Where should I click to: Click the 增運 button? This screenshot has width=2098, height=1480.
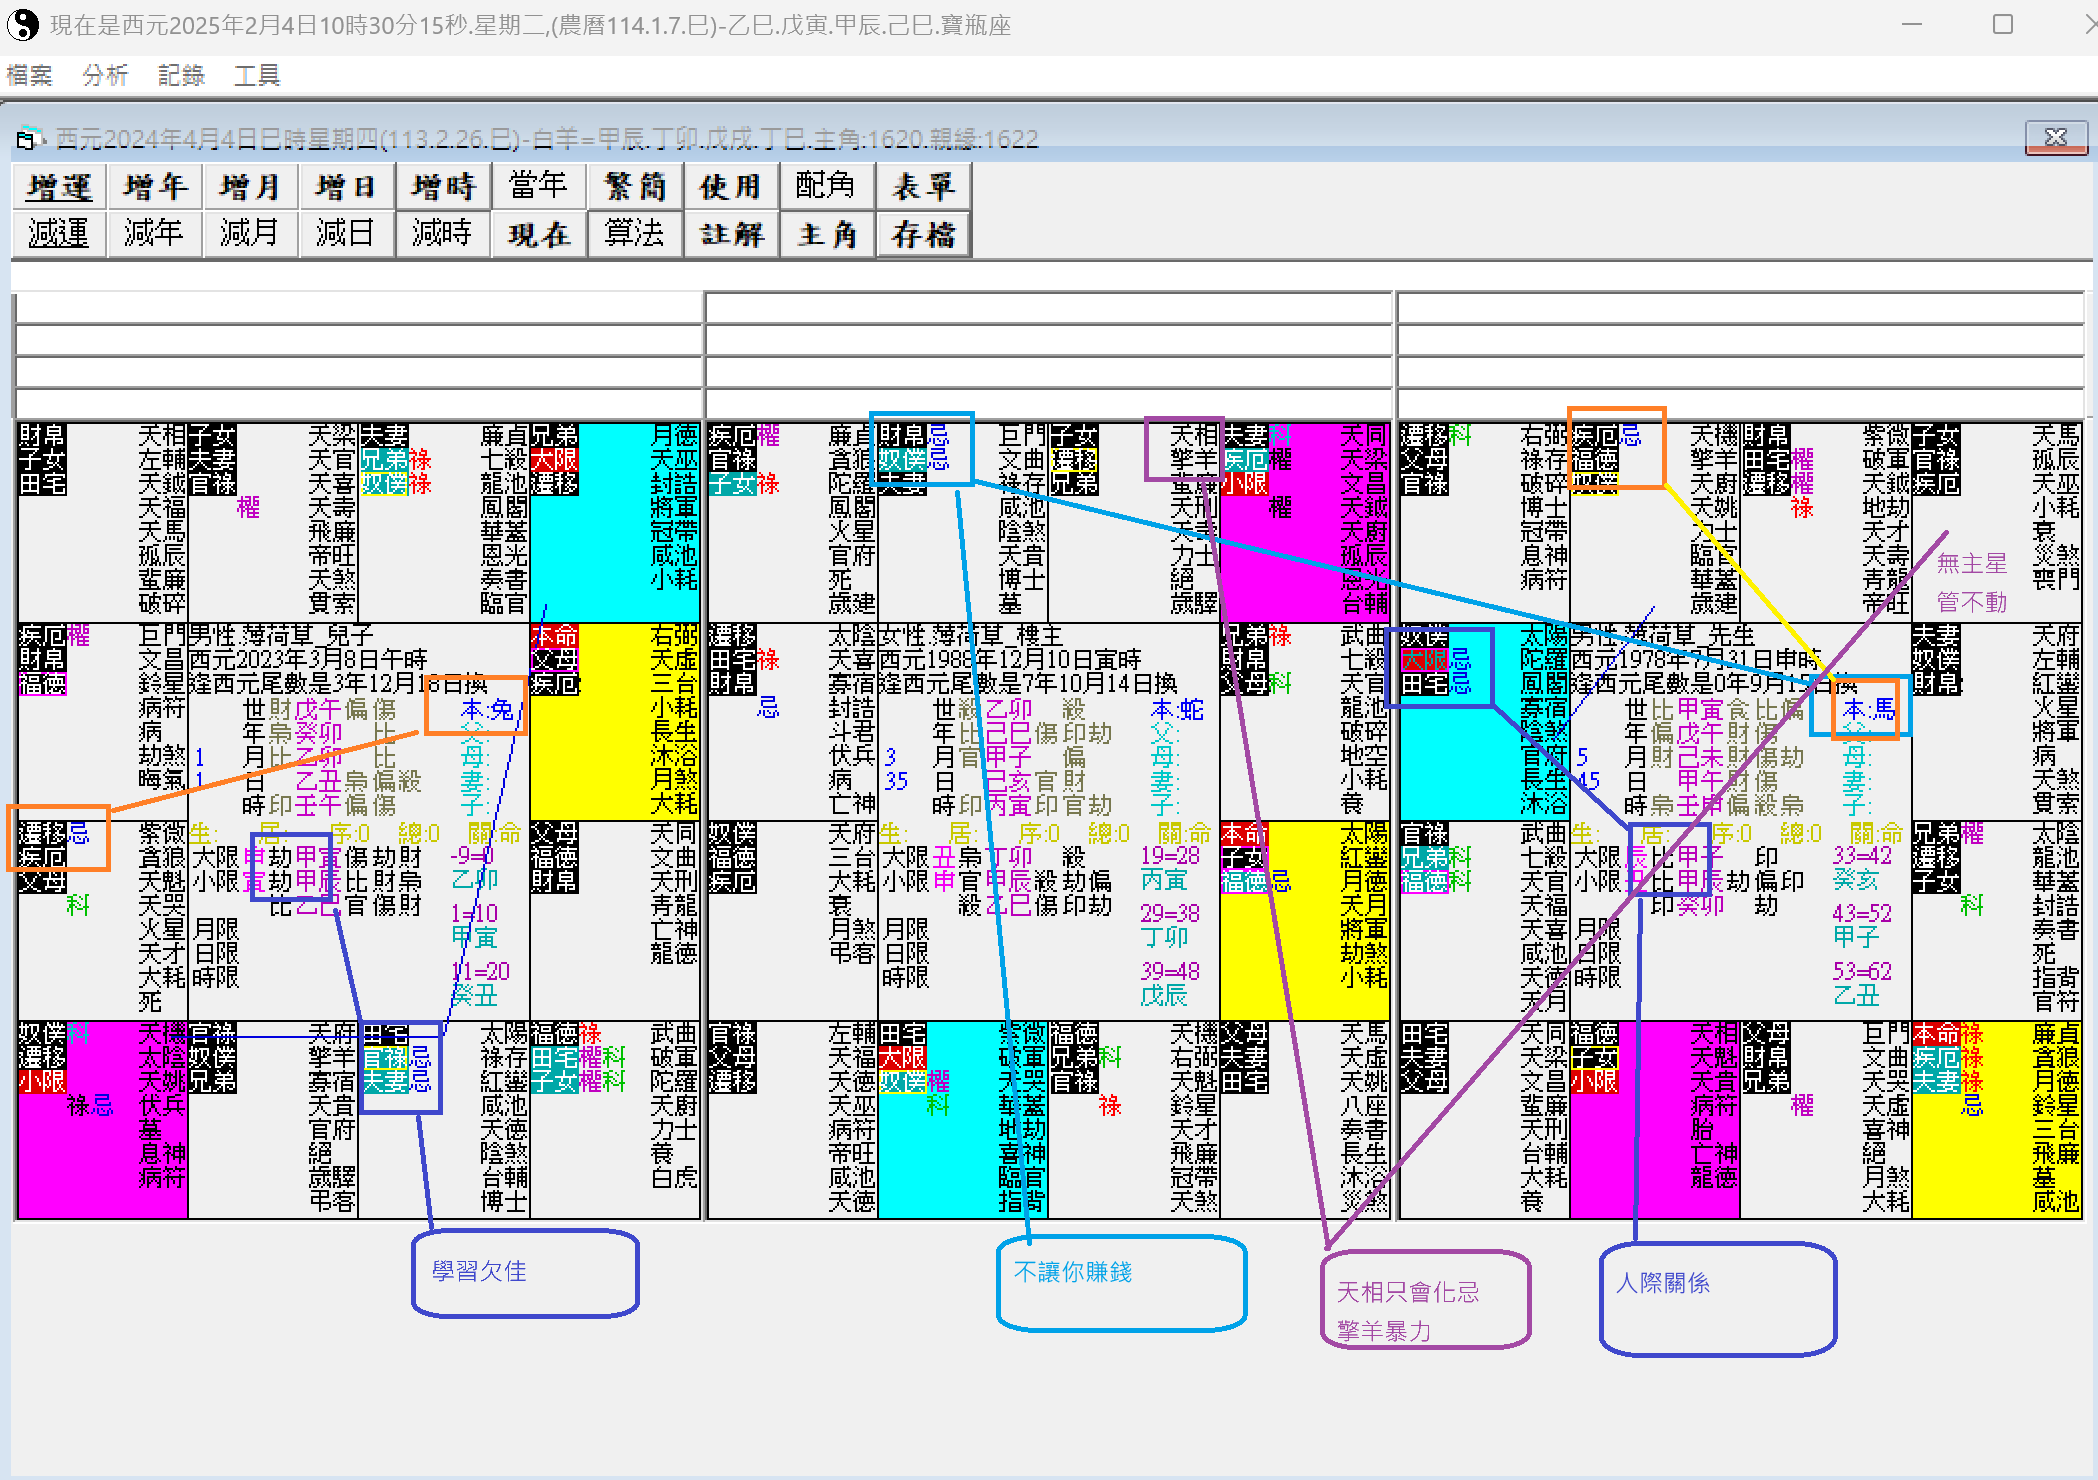tap(59, 186)
